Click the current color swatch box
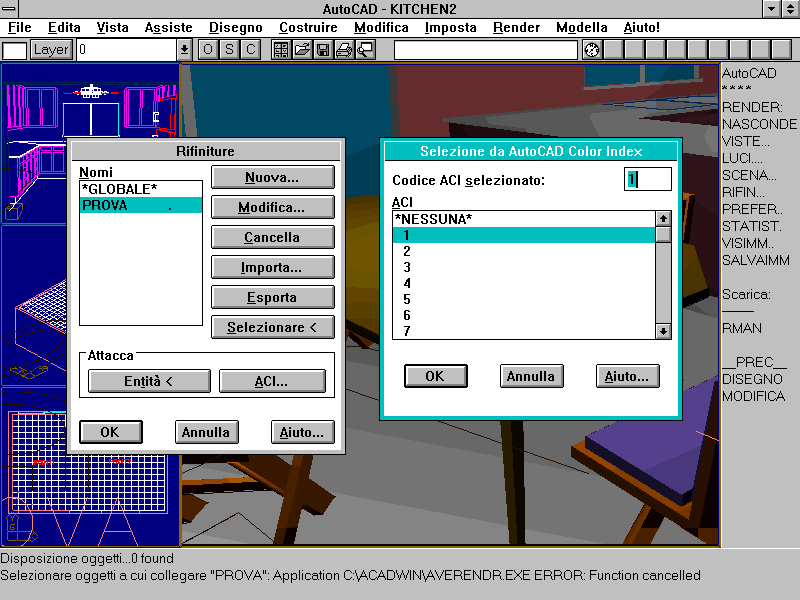Image resolution: width=800 pixels, height=600 pixels. point(14,51)
